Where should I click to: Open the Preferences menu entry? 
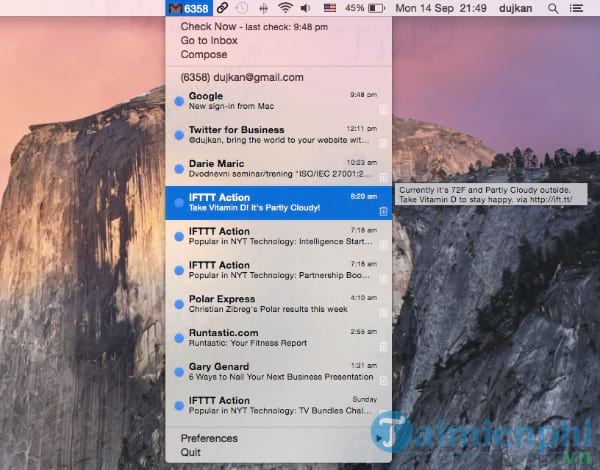(279, 438)
